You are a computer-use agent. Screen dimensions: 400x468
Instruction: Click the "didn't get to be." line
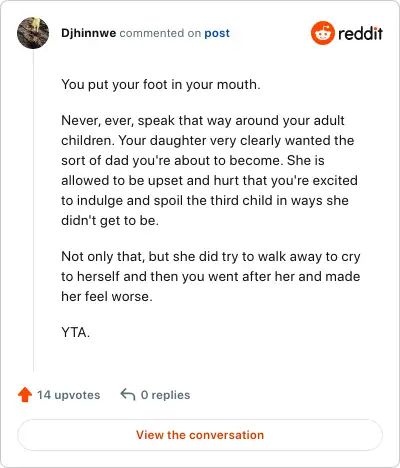pos(110,220)
